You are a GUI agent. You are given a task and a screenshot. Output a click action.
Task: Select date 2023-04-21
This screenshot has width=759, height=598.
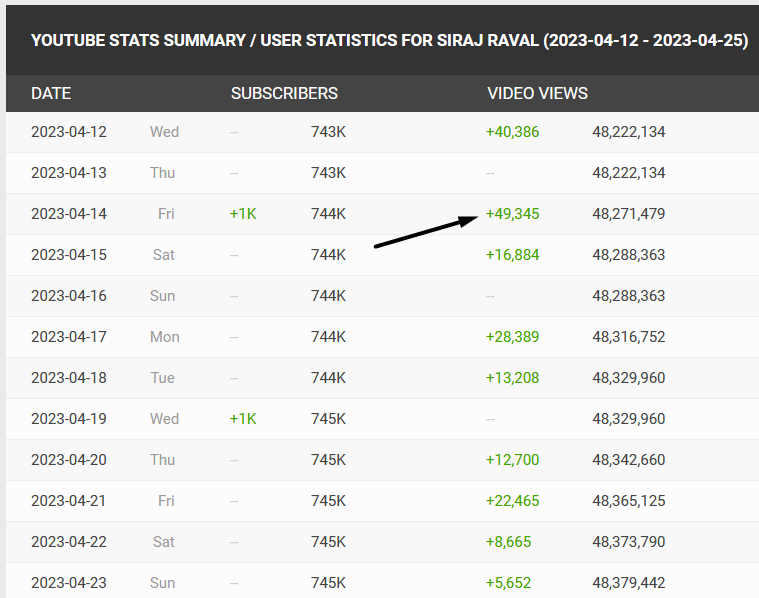(x=69, y=501)
